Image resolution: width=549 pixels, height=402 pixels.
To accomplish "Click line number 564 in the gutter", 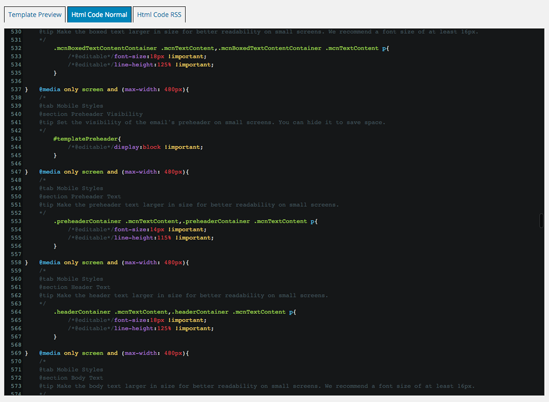I will 16,312.
